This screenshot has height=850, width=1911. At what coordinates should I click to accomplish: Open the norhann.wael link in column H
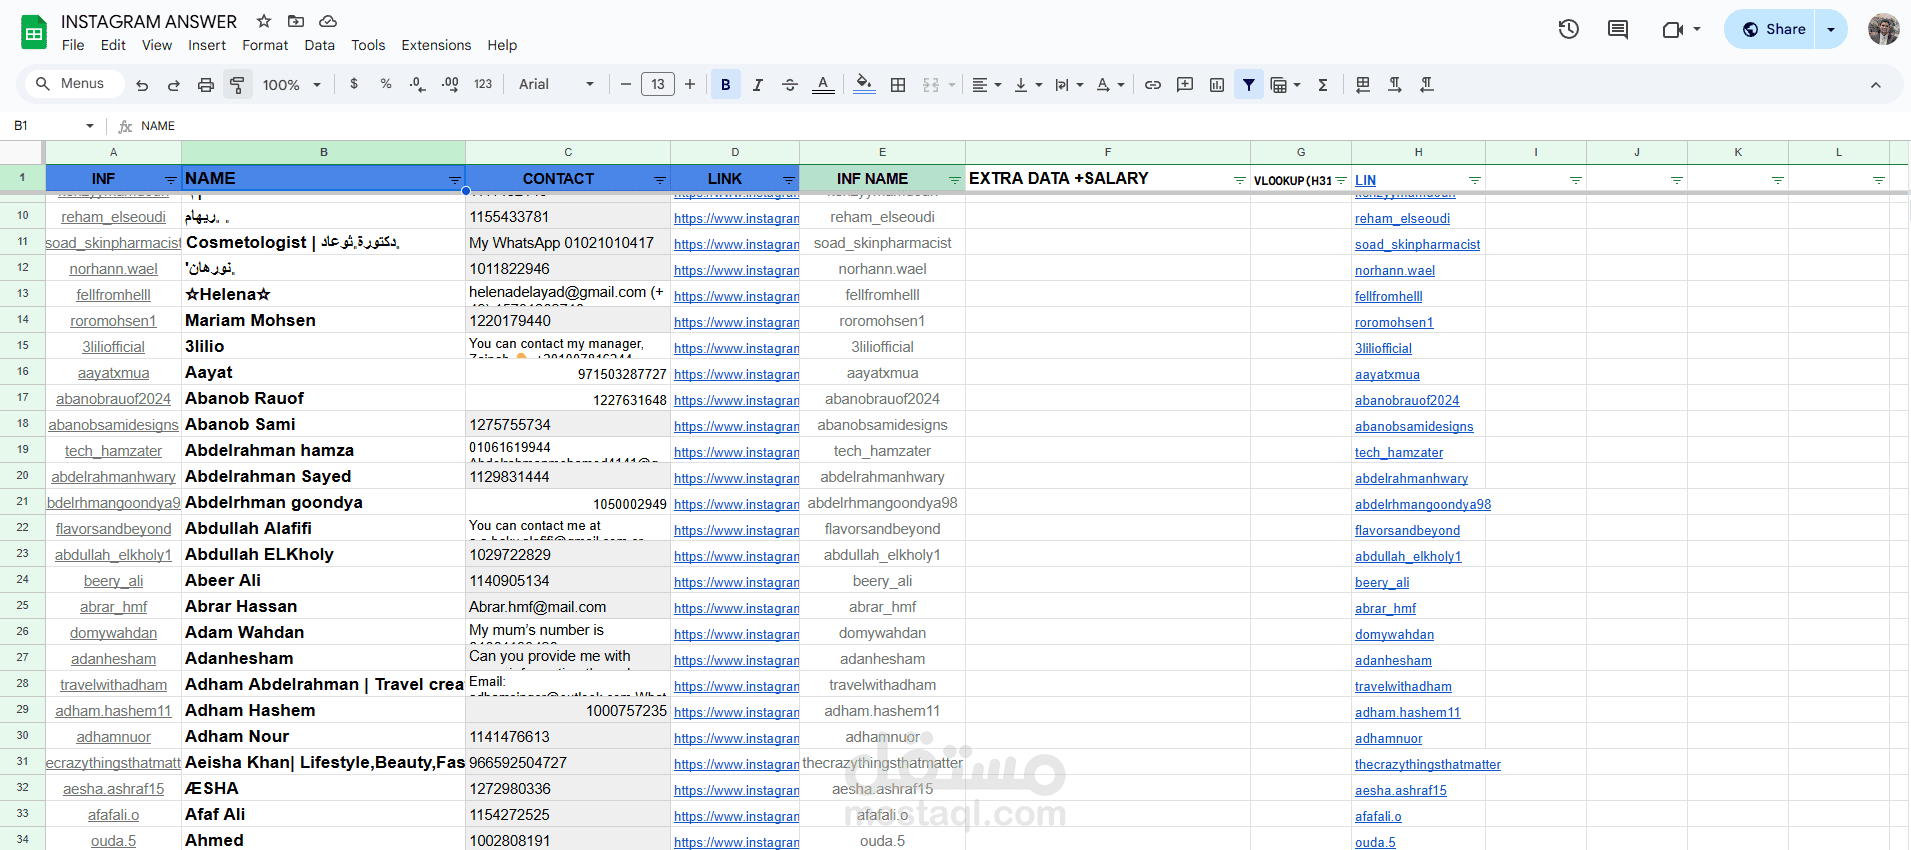[1395, 270]
